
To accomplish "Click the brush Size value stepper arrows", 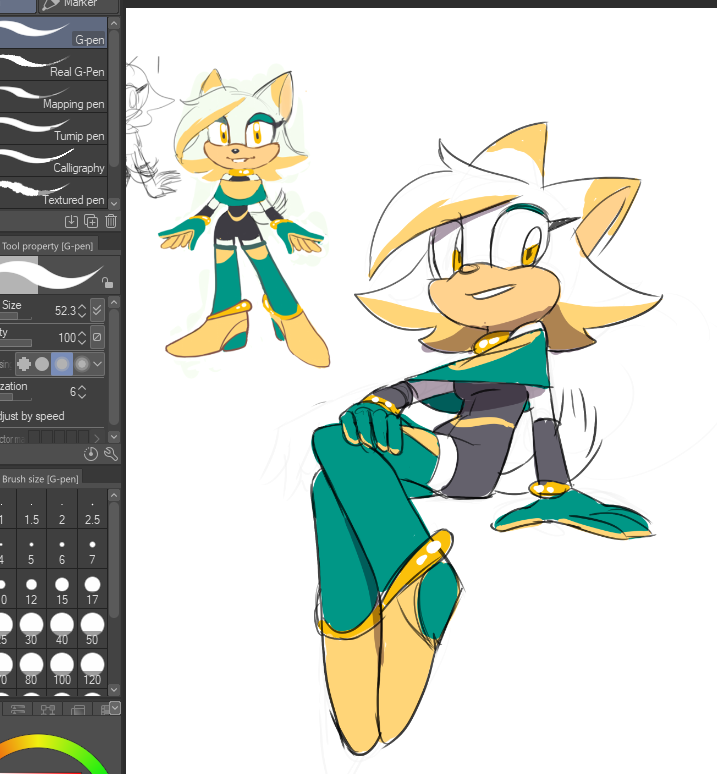I will point(82,310).
